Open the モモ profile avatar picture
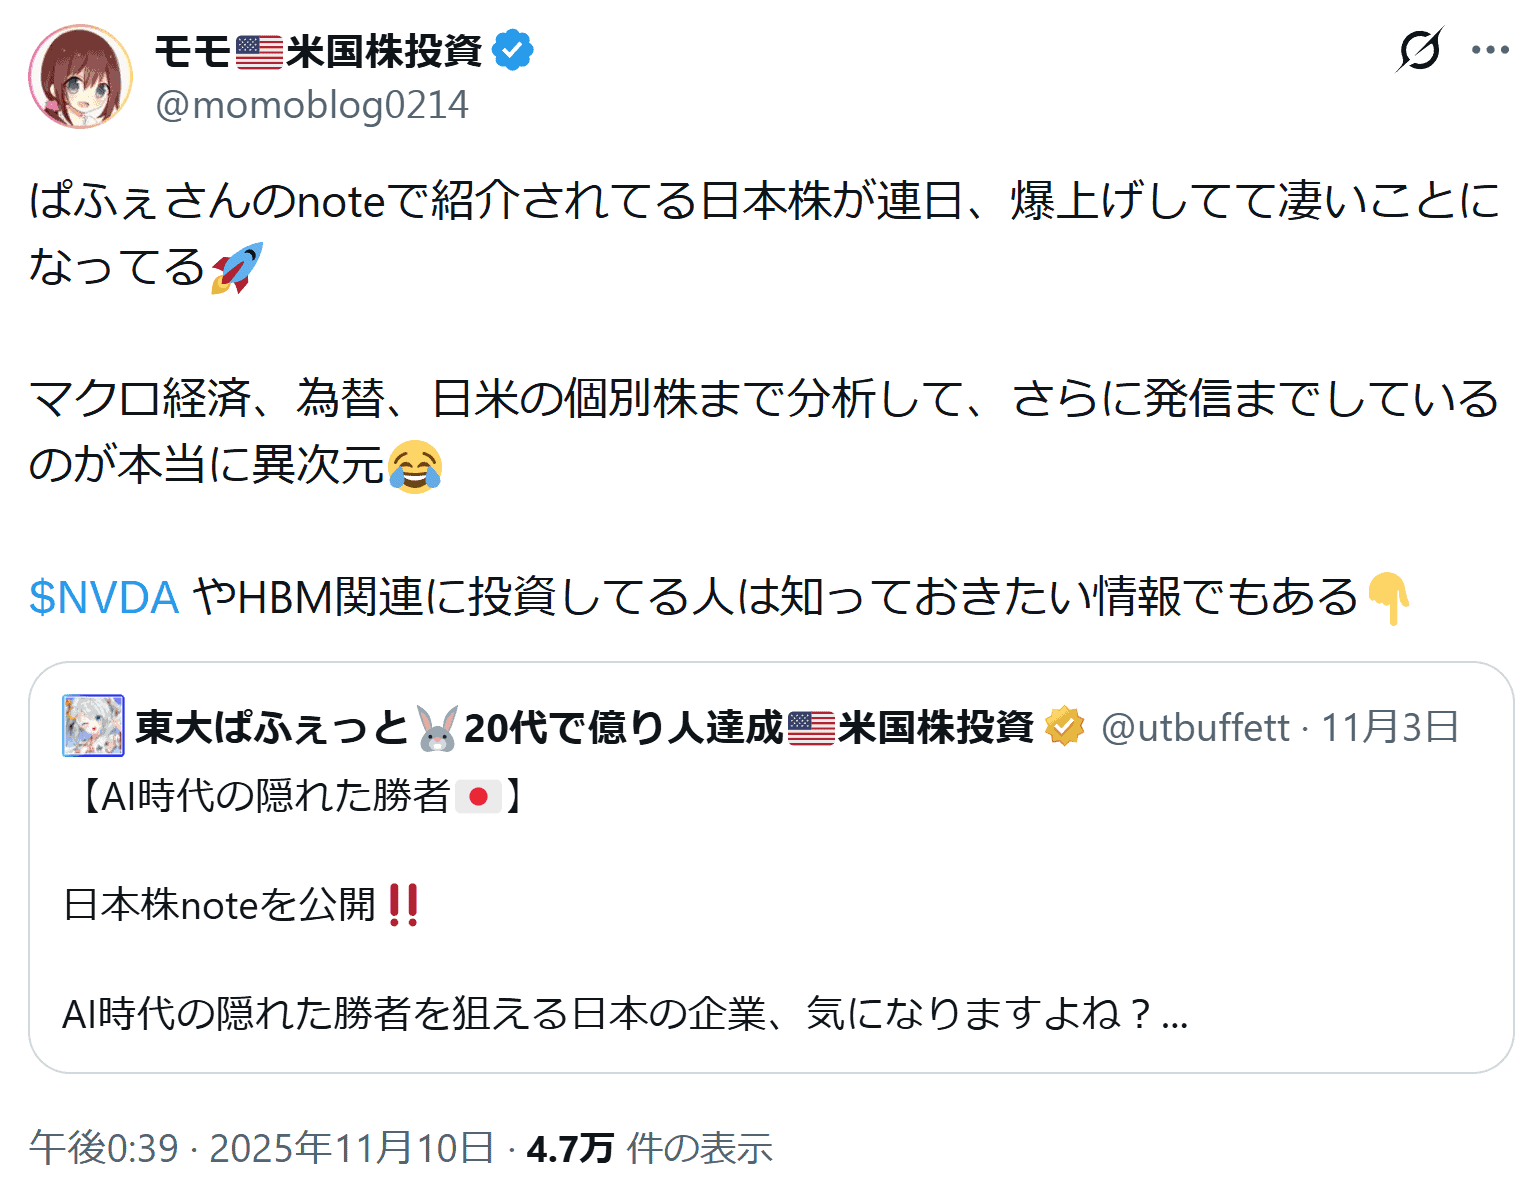This screenshot has width=1532, height=1178. [80, 77]
